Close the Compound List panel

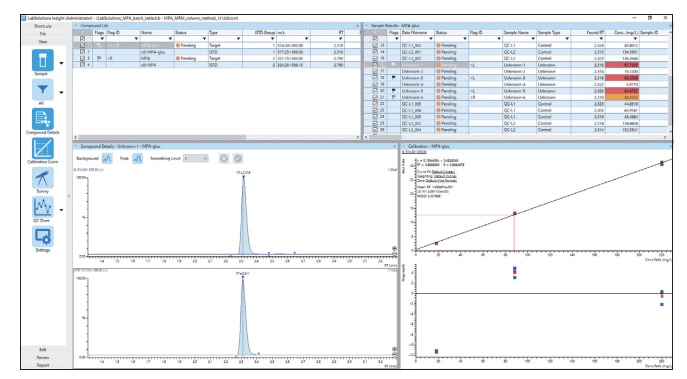point(358,26)
